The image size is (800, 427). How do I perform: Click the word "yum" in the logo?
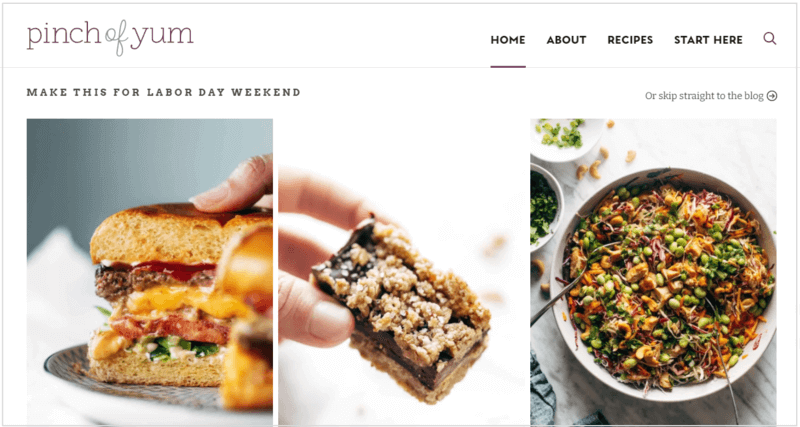(161, 37)
